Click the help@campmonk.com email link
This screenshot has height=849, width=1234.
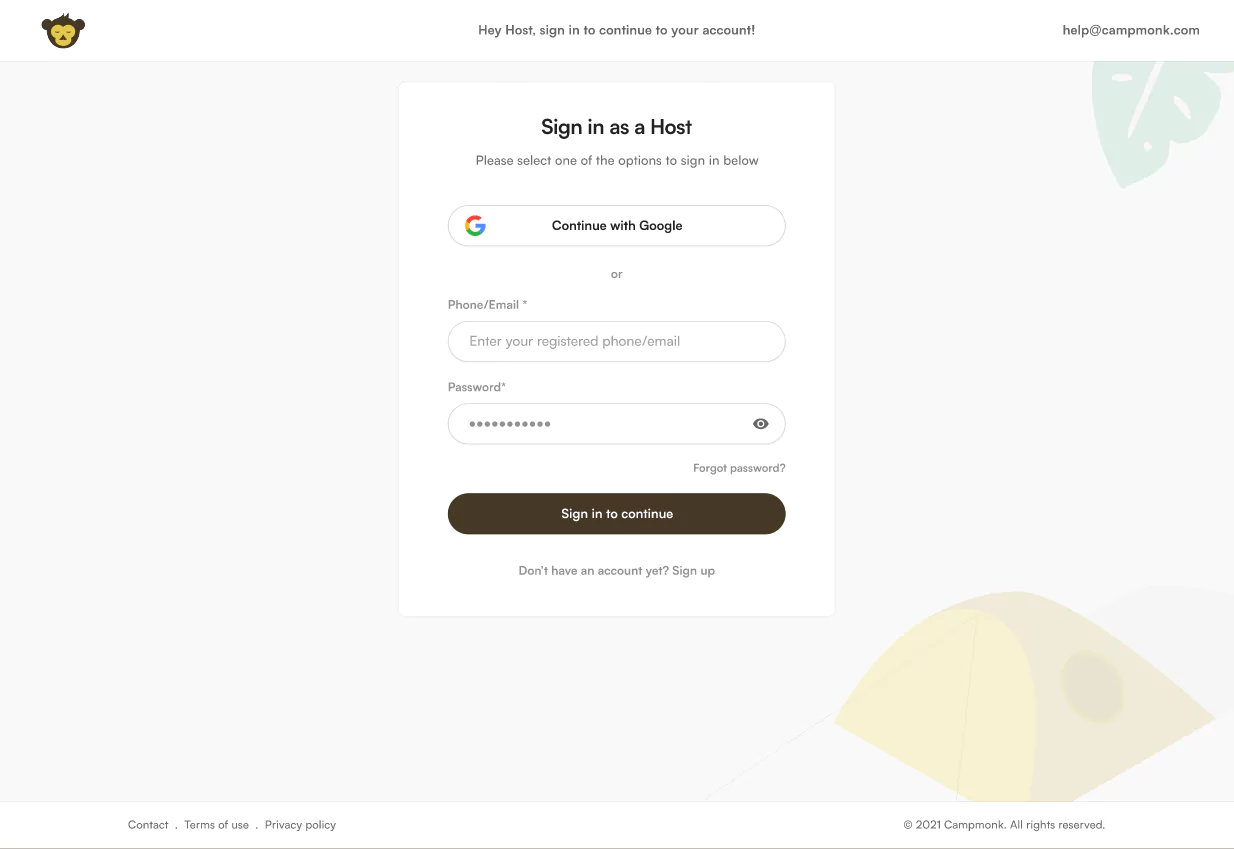[x=1130, y=30]
